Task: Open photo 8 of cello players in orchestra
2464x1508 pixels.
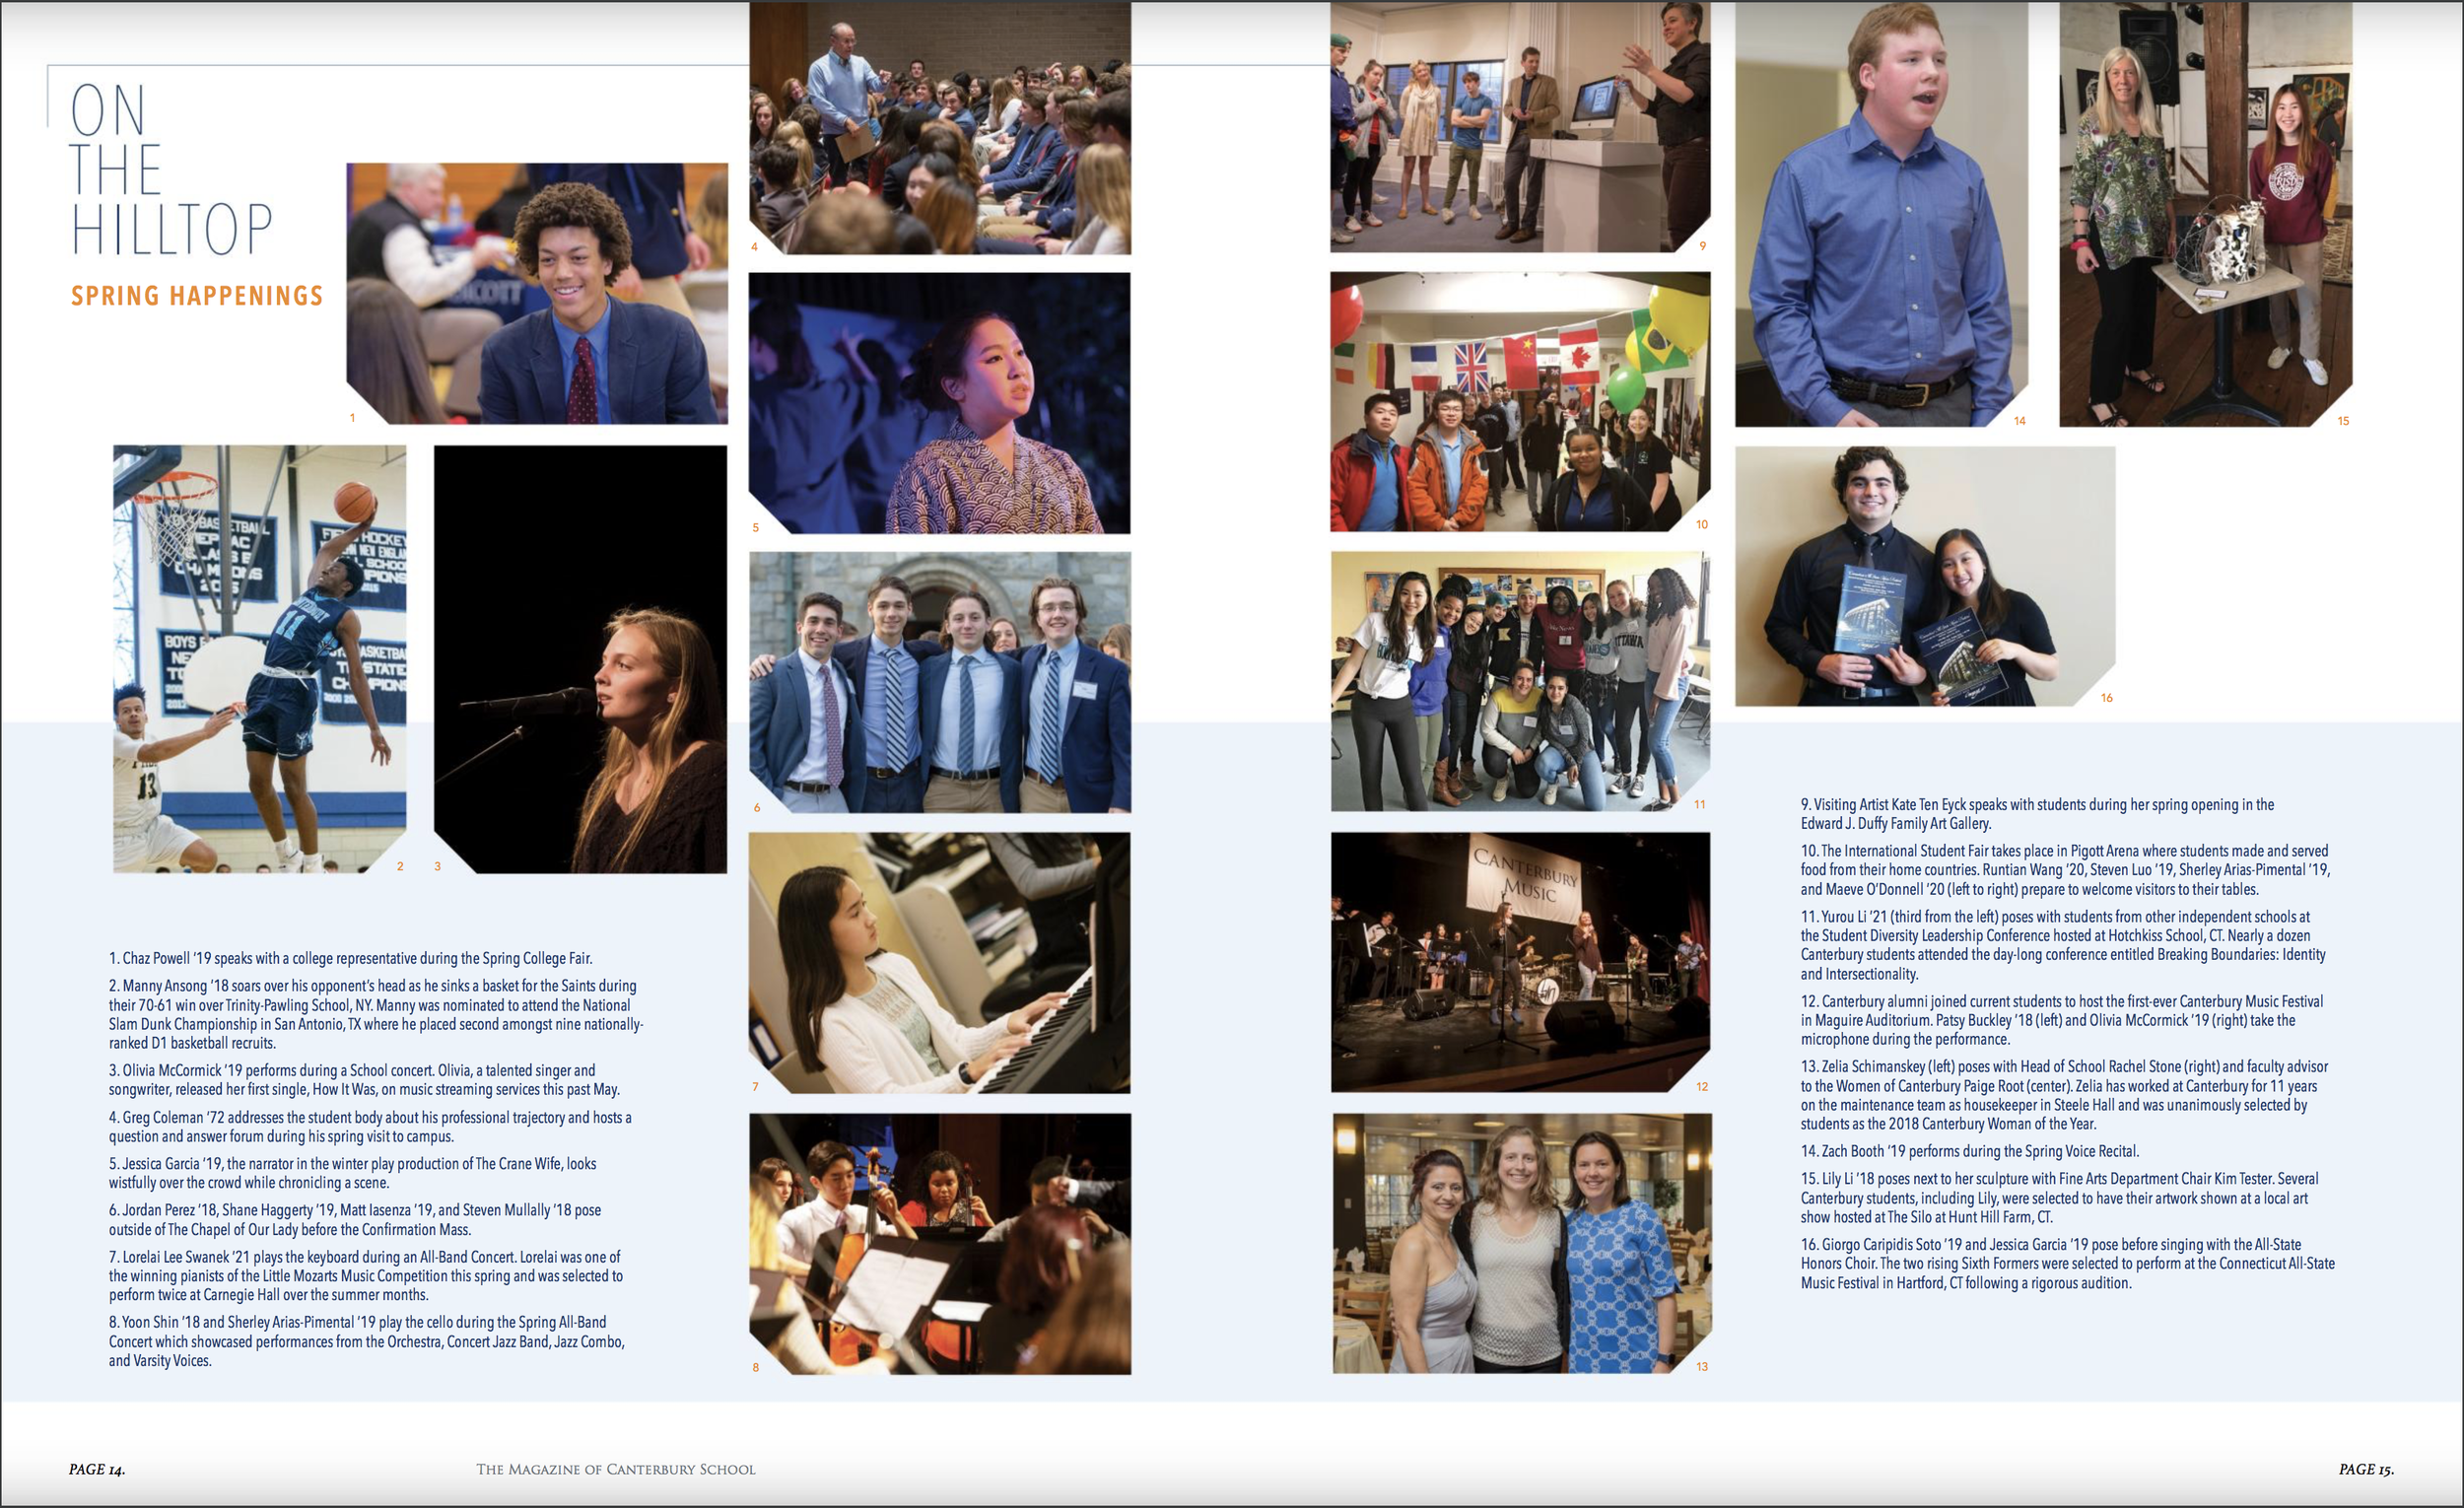Action: click(940, 1244)
